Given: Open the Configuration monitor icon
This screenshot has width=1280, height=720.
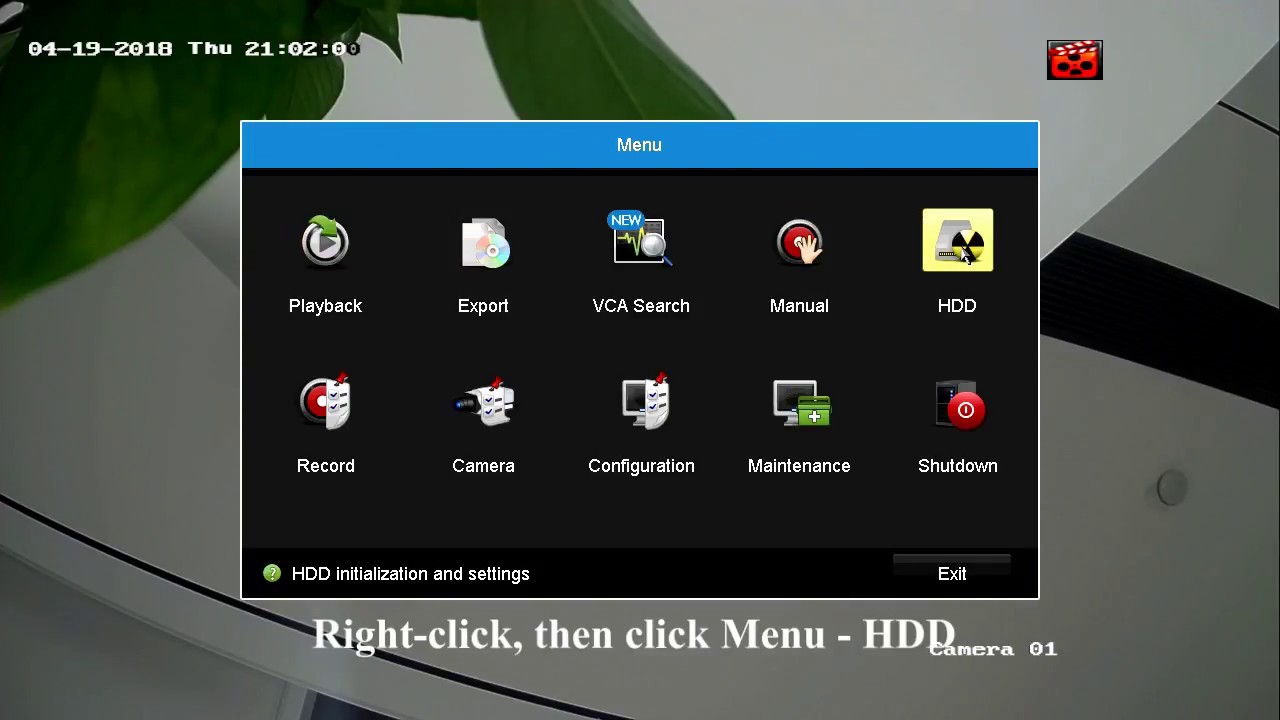Looking at the screenshot, I should [x=644, y=402].
